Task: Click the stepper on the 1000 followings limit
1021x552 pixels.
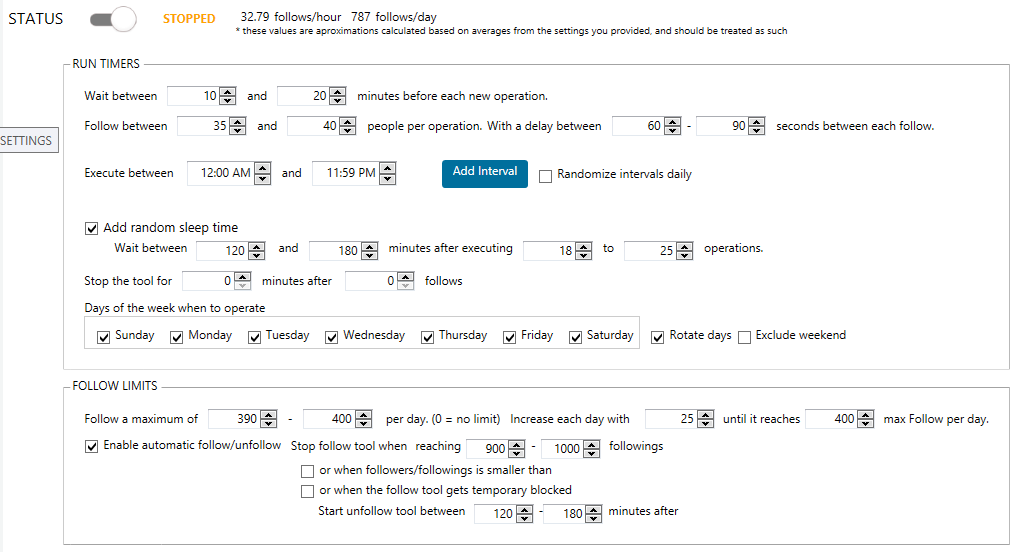Action: (591, 448)
